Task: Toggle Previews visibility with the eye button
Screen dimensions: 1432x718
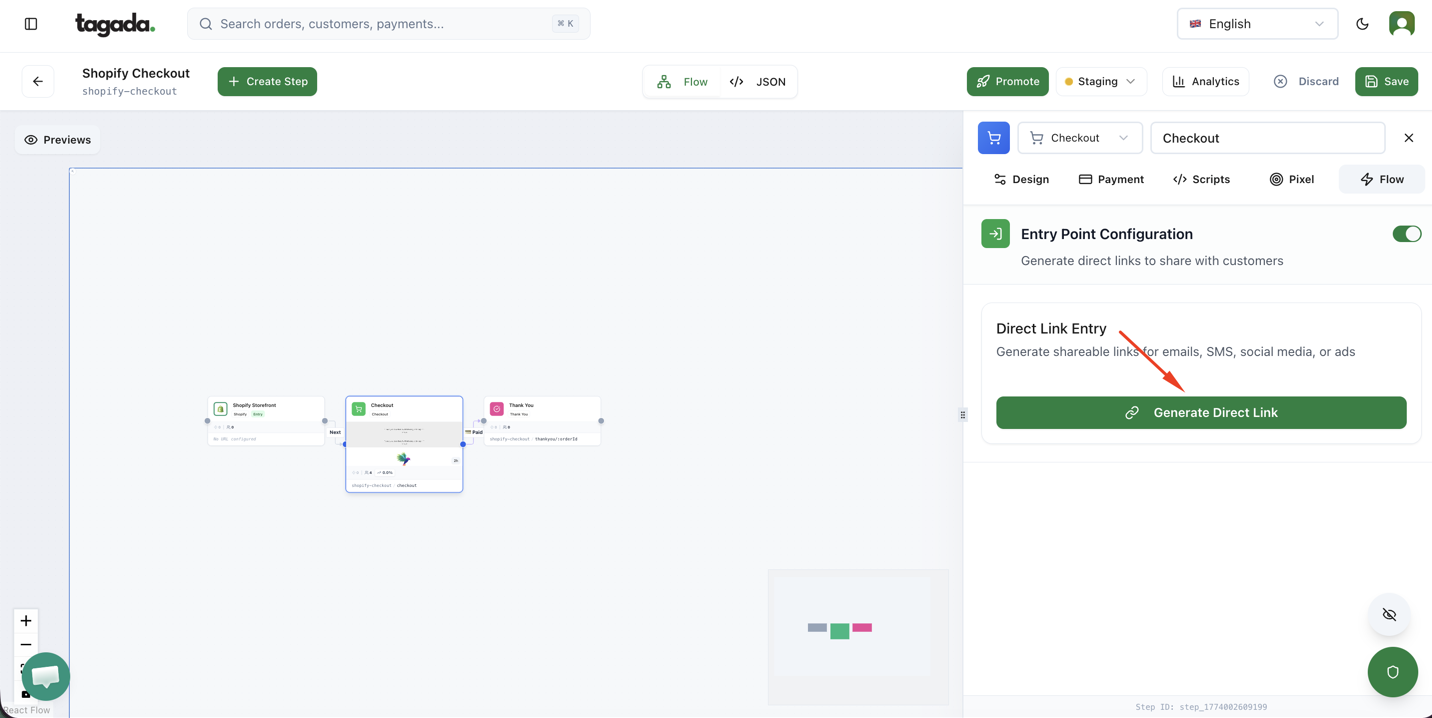Action: pos(58,140)
